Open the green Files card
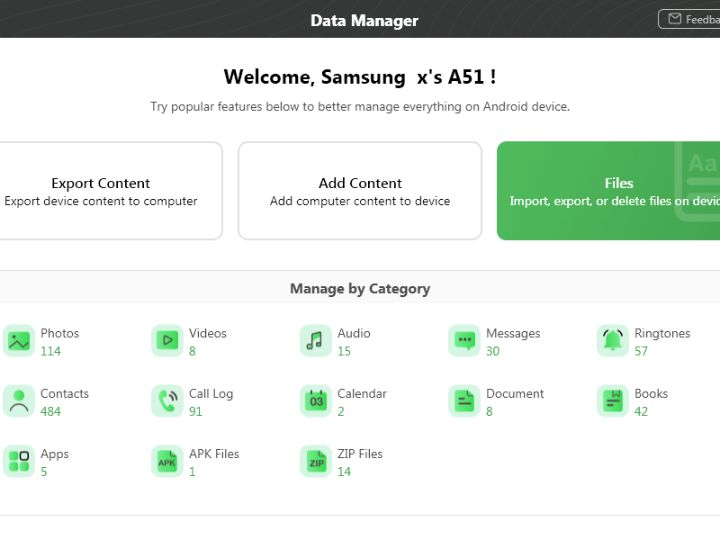Screen dimensions: 720x540 (610, 191)
